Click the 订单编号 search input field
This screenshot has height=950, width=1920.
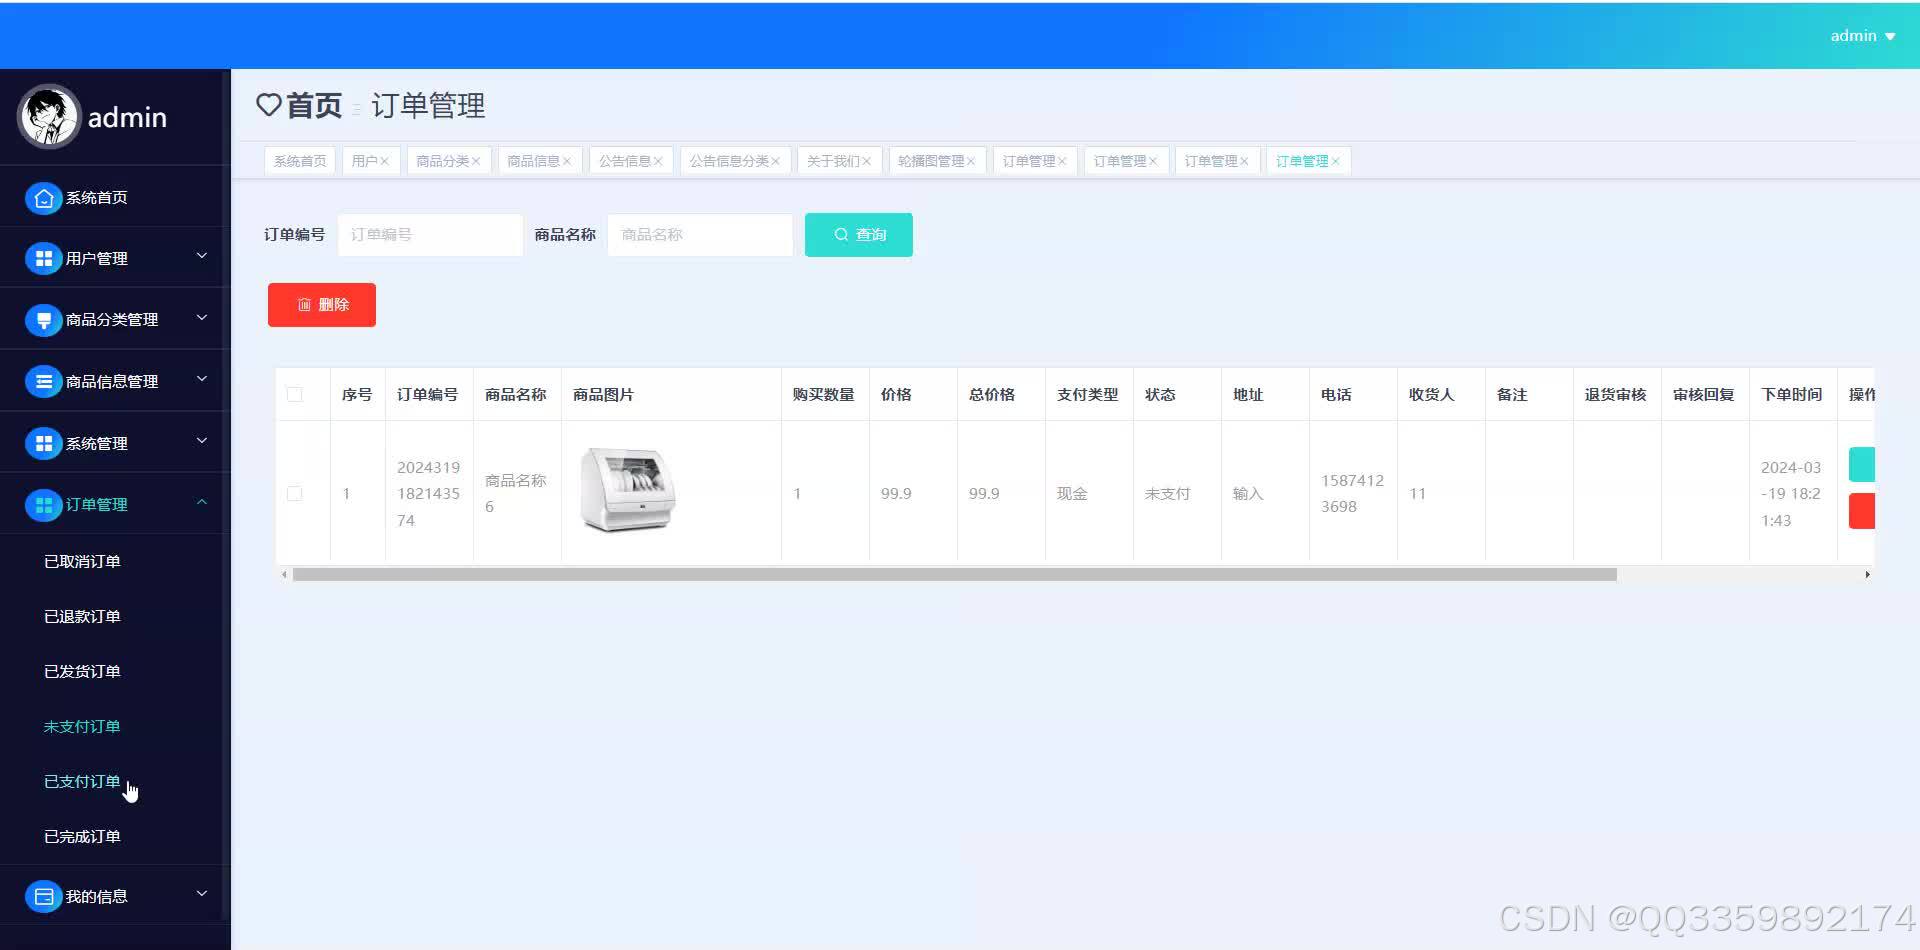pos(430,235)
